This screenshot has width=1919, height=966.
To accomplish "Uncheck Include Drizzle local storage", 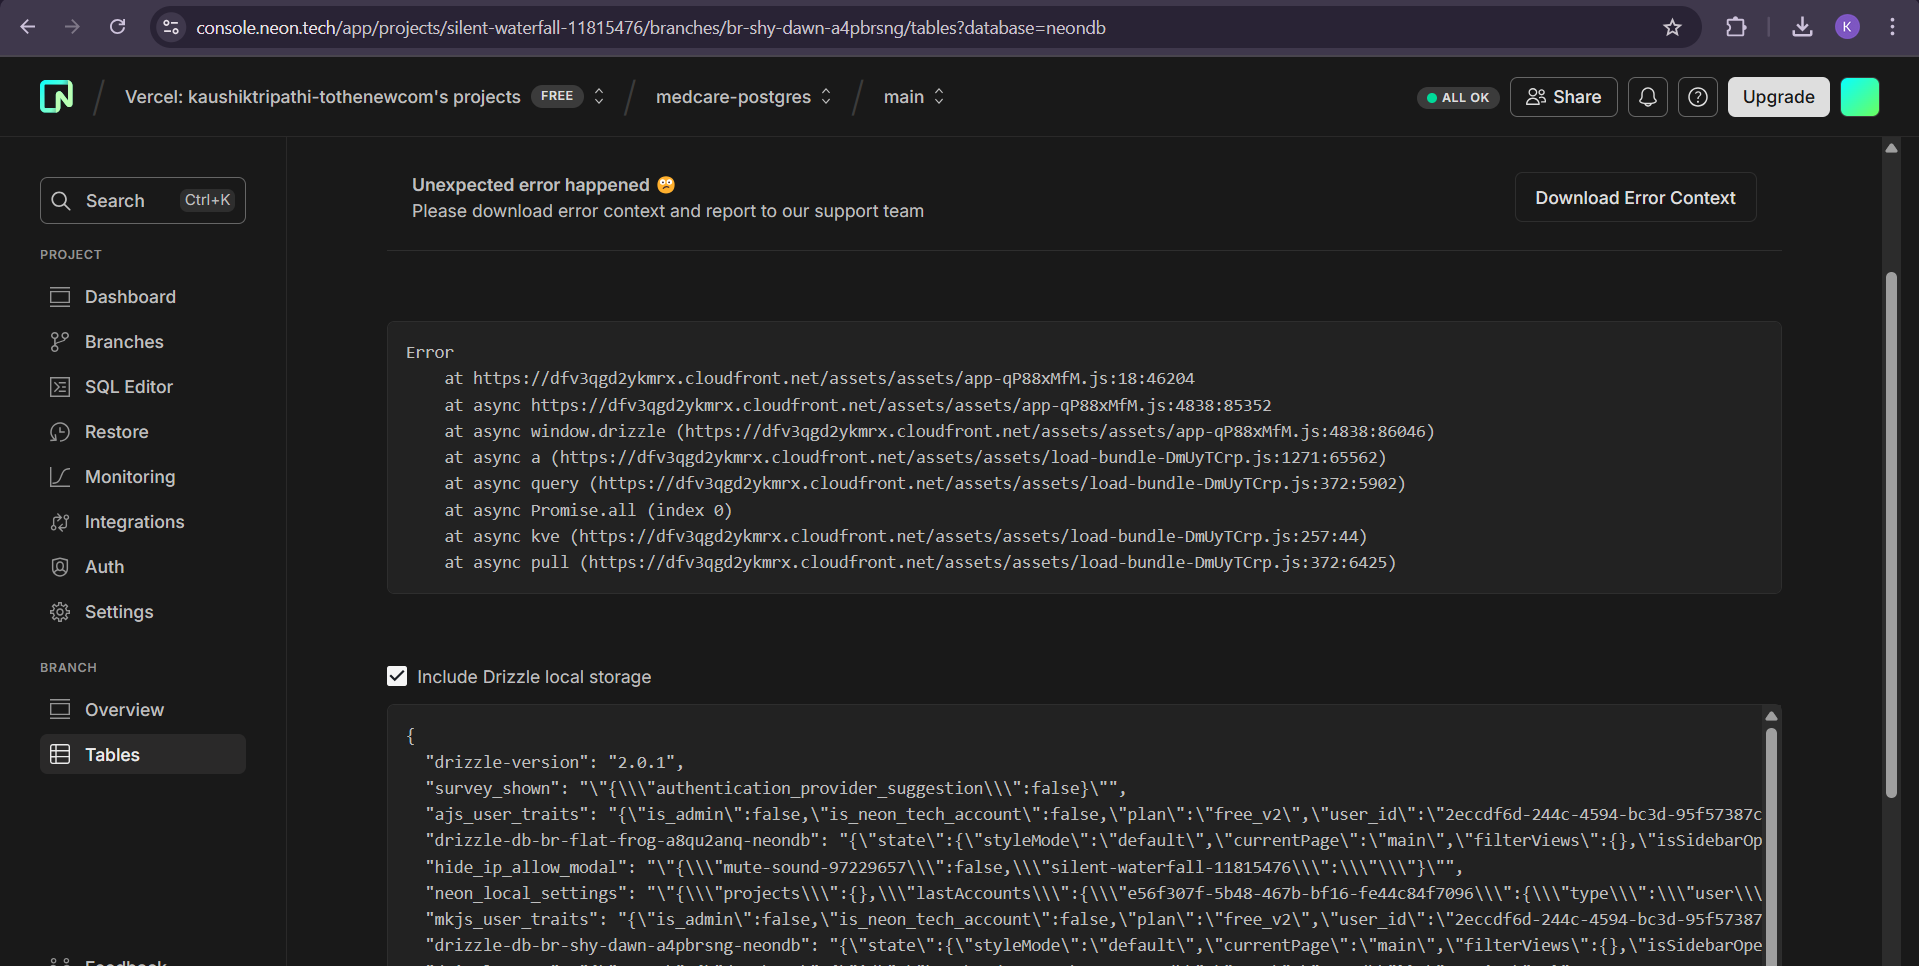I will 397,677.
